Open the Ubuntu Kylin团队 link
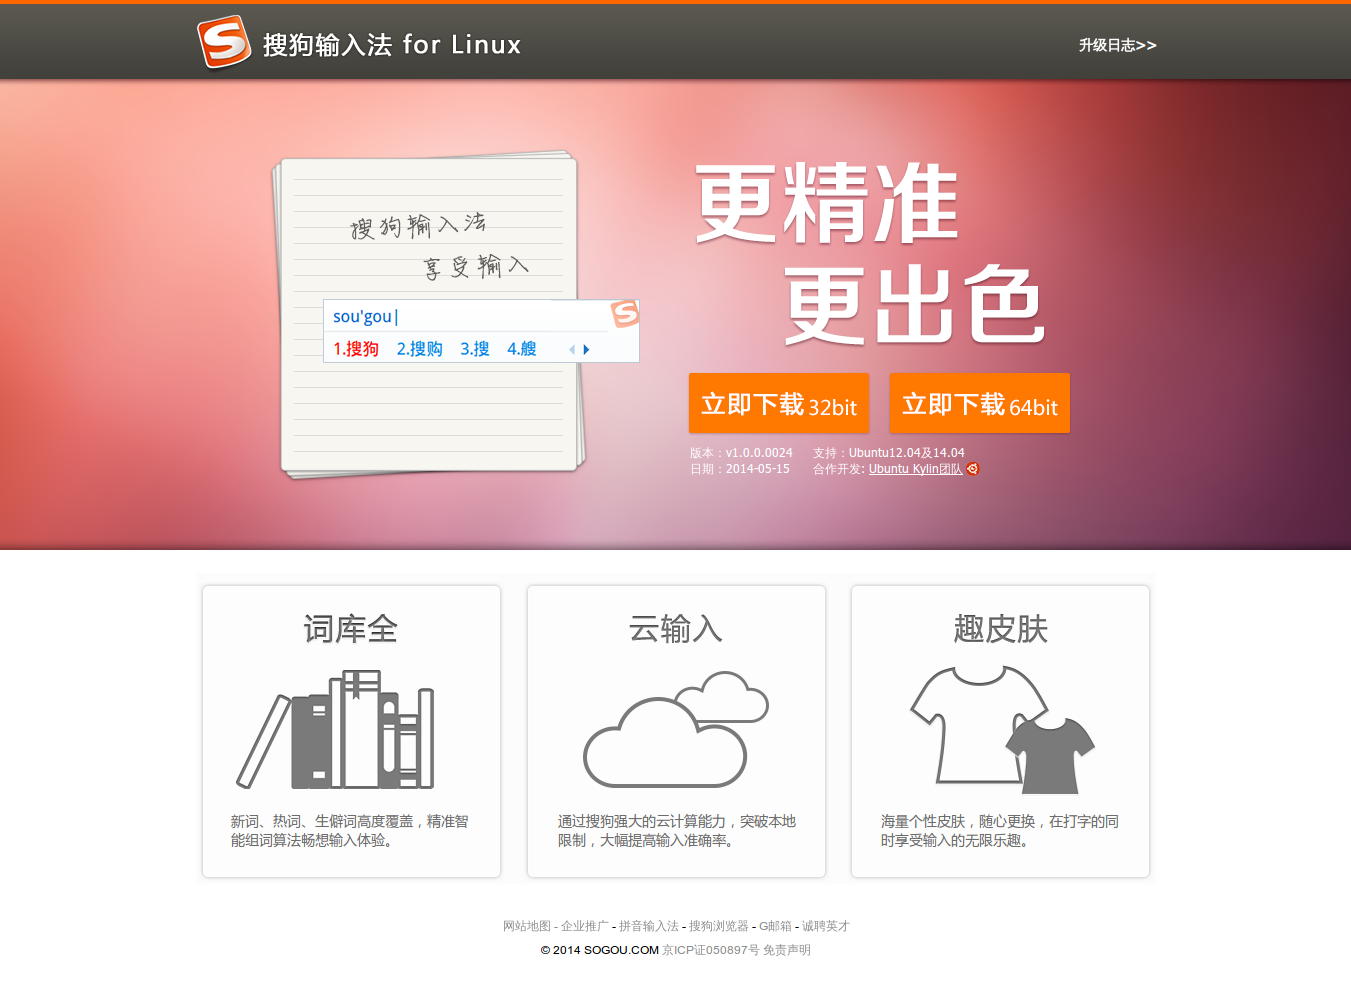This screenshot has width=1351, height=992. click(915, 469)
